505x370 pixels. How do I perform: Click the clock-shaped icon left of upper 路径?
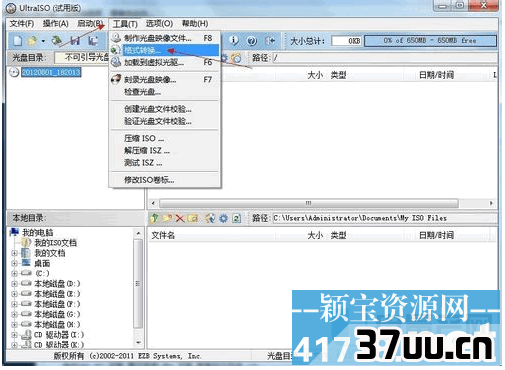(237, 58)
